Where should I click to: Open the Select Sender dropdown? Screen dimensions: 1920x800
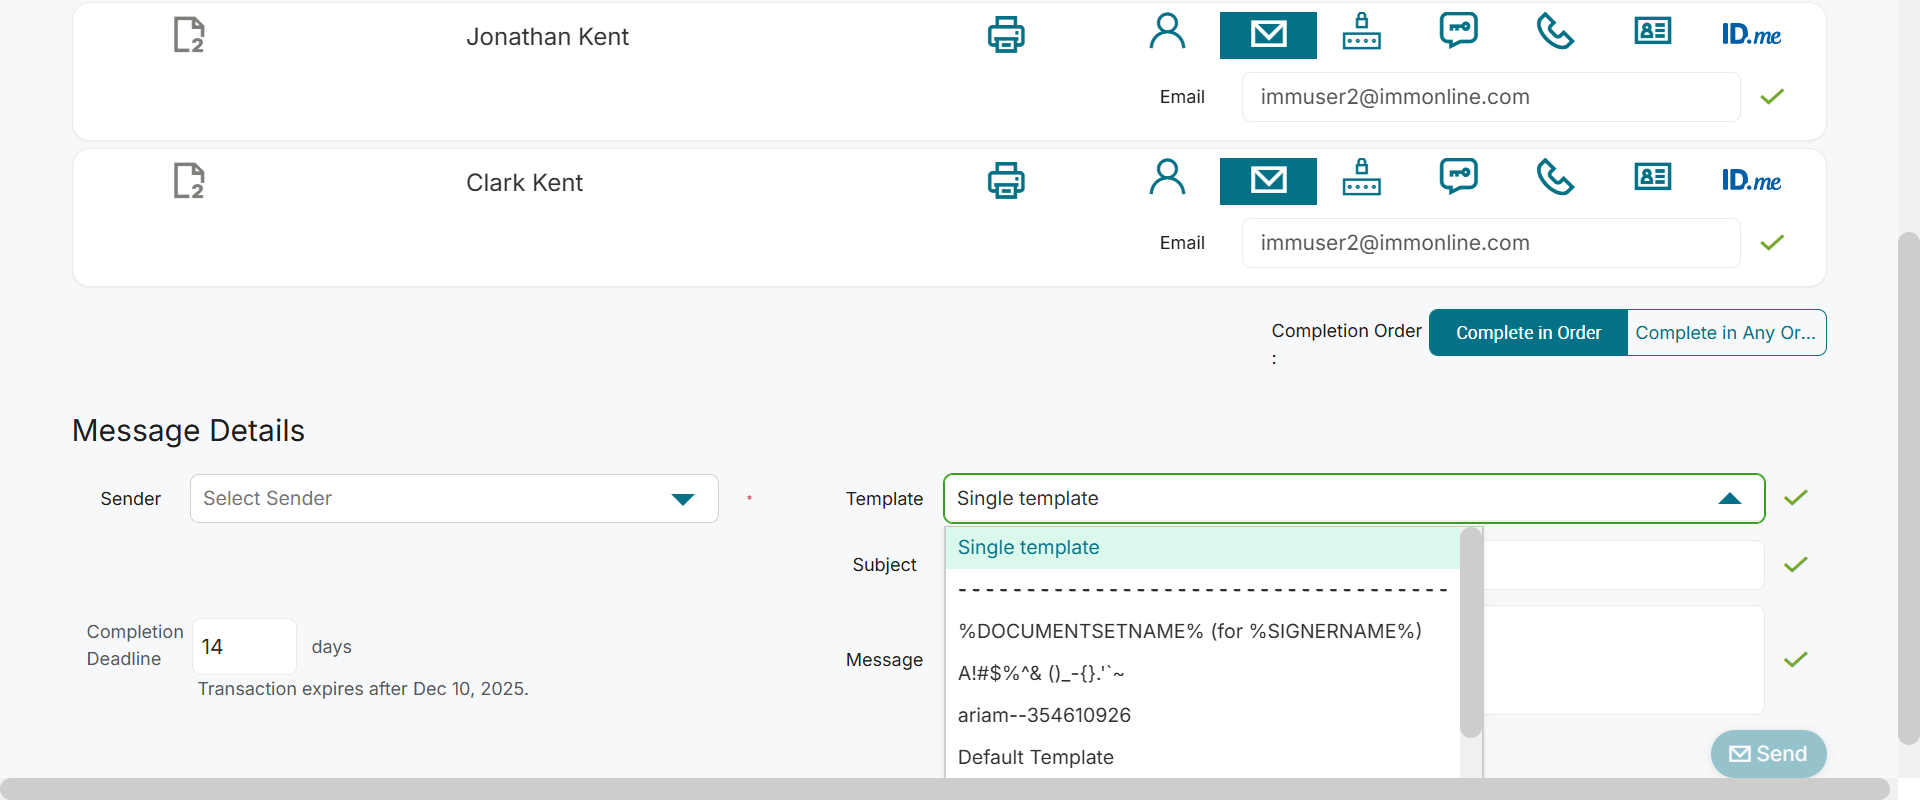(x=454, y=499)
